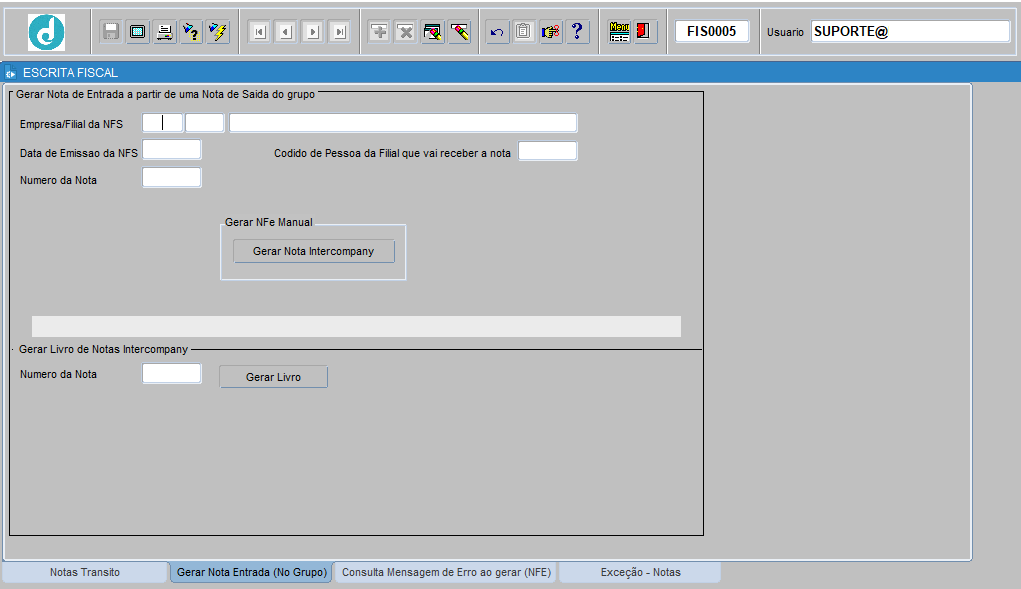The image size is (1021, 589).
Task: Switch to the Notas Transito tab
Action: (85, 572)
